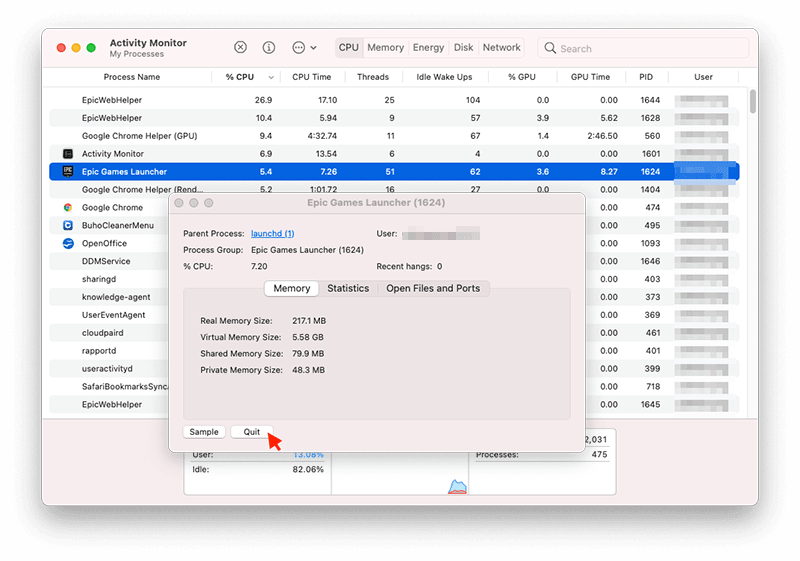
Task: Select the Activity Monitor process icon
Action: click(68, 154)
